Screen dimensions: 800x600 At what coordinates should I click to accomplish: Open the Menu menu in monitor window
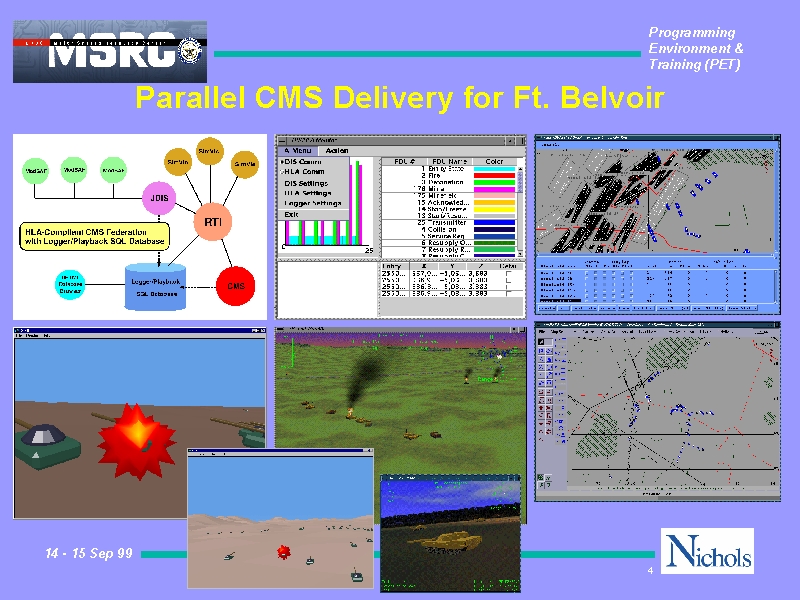pos(298,151)
